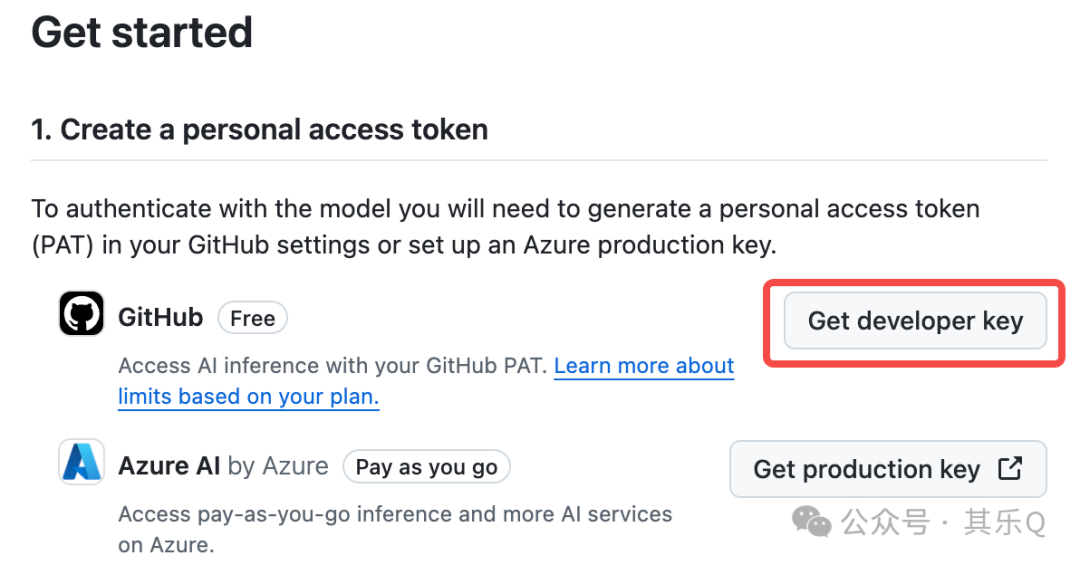Image resolution: width=1080 pixels, height=565 pixels.
Task: Click the "by Azure" text
Action: pos(278,466)
